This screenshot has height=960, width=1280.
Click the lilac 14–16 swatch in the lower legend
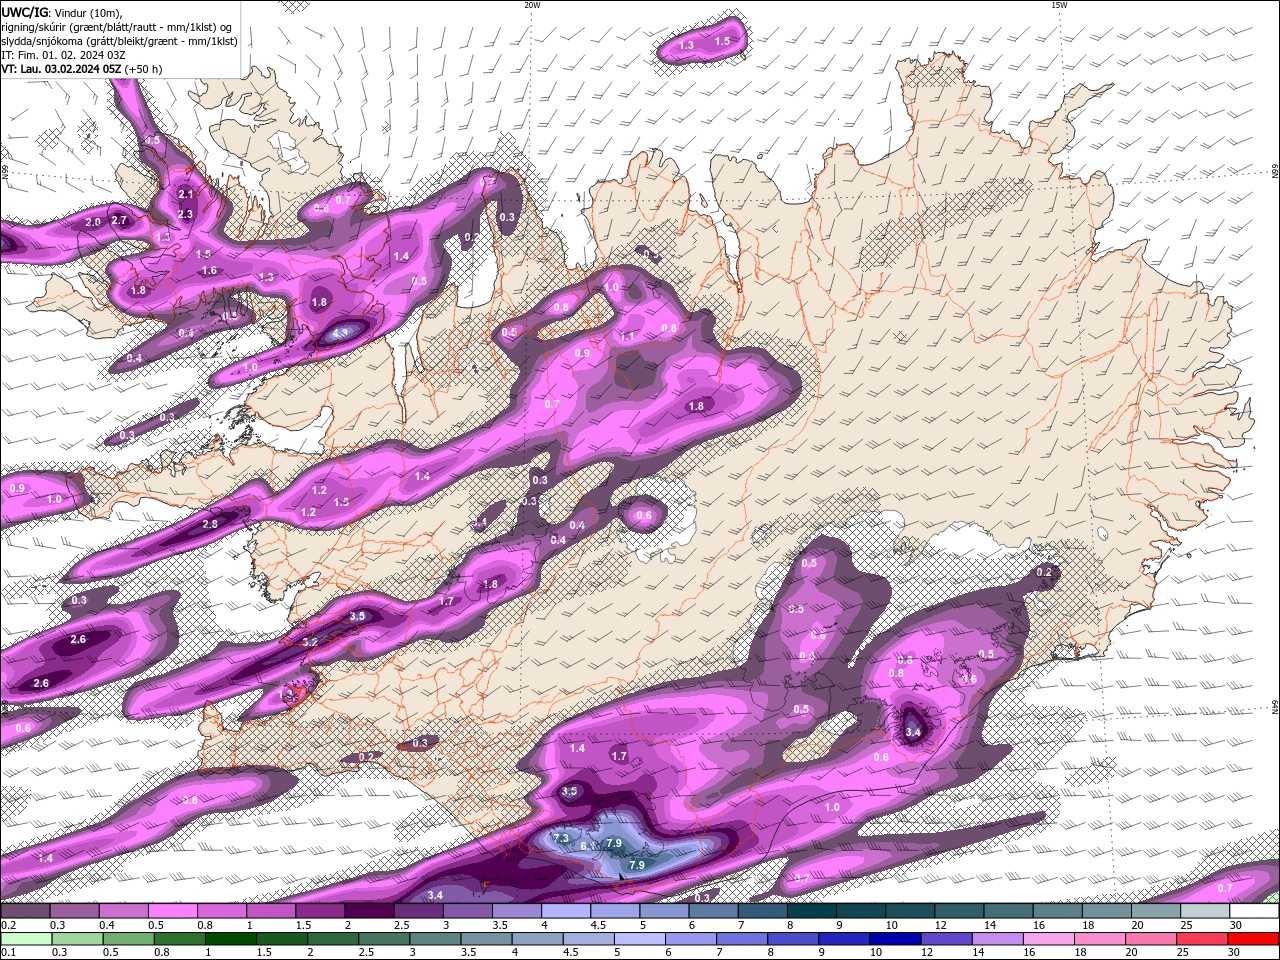click(x=999, y=939)
